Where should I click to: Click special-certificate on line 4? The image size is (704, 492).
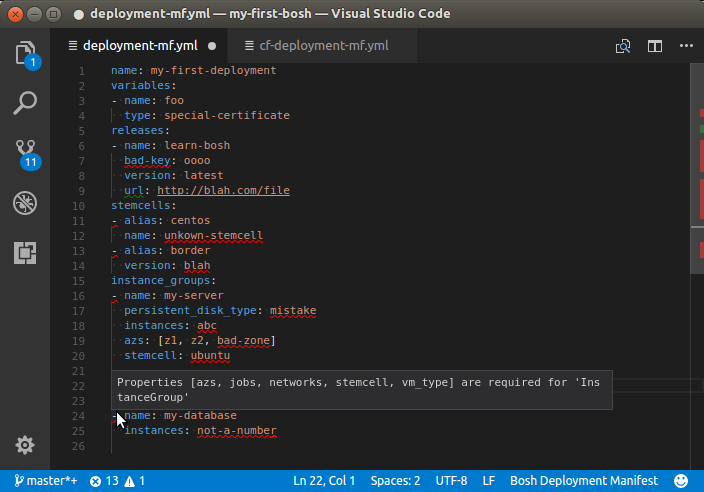click(227, 115)
